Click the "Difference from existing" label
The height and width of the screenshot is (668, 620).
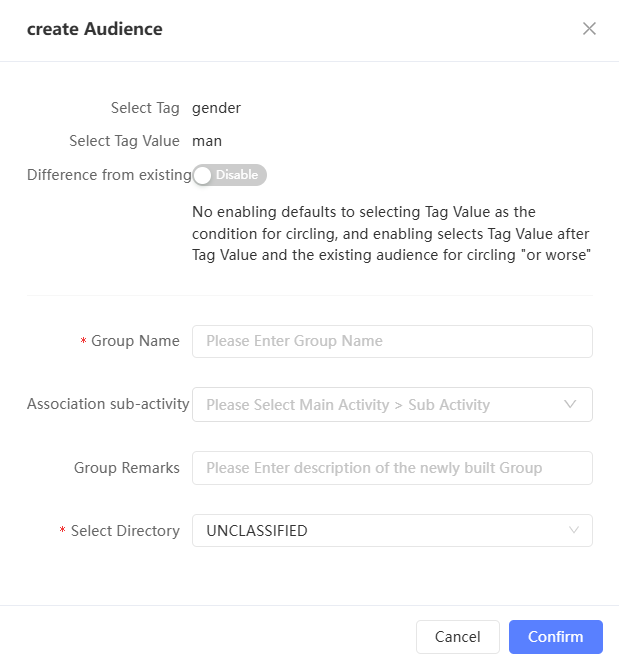coord(109,175)
